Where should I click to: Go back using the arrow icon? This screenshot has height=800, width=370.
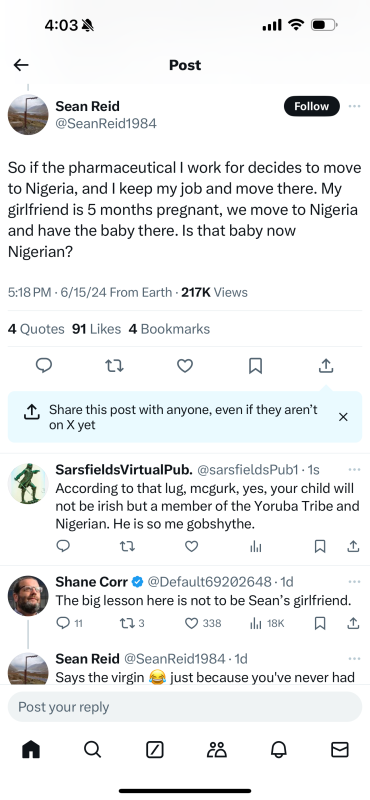pyautogui.click(x=21, y=65)
